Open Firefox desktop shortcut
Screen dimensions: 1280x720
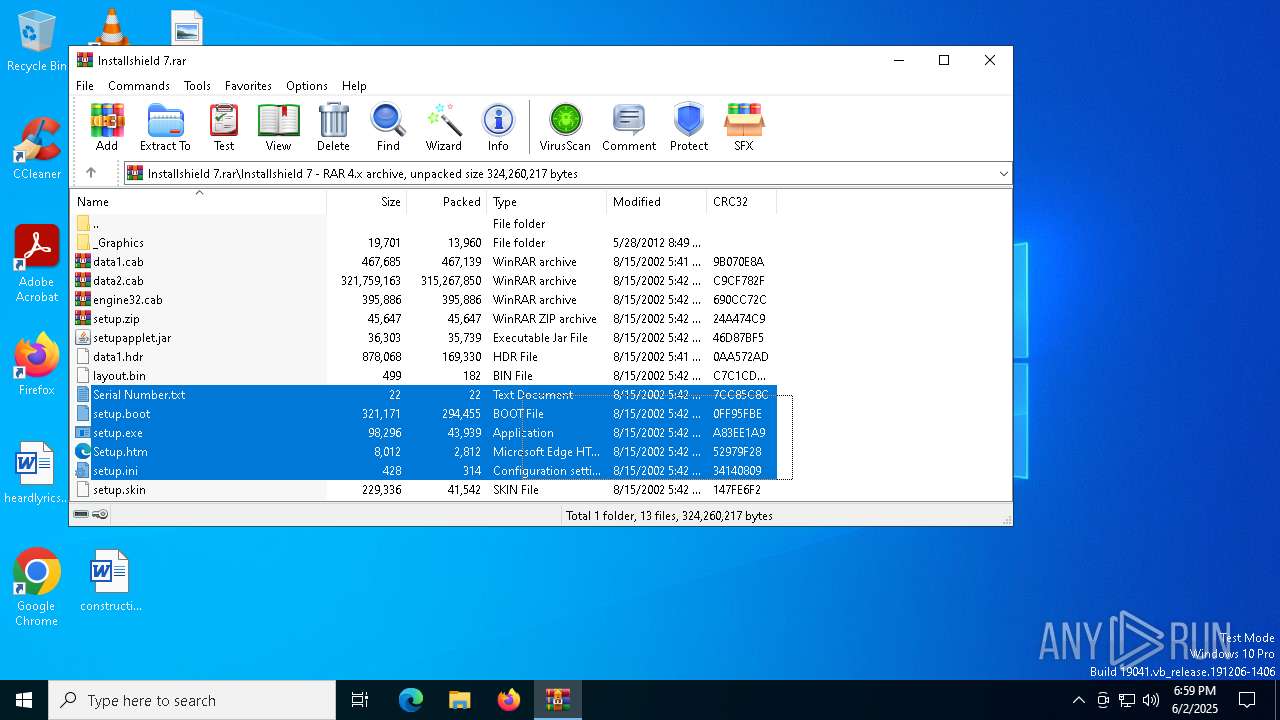coord(37,365)
